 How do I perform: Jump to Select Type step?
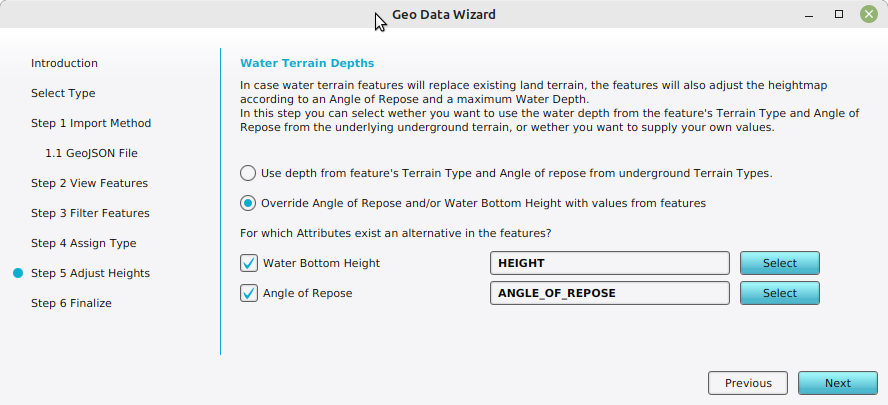[x=63, y=93]
